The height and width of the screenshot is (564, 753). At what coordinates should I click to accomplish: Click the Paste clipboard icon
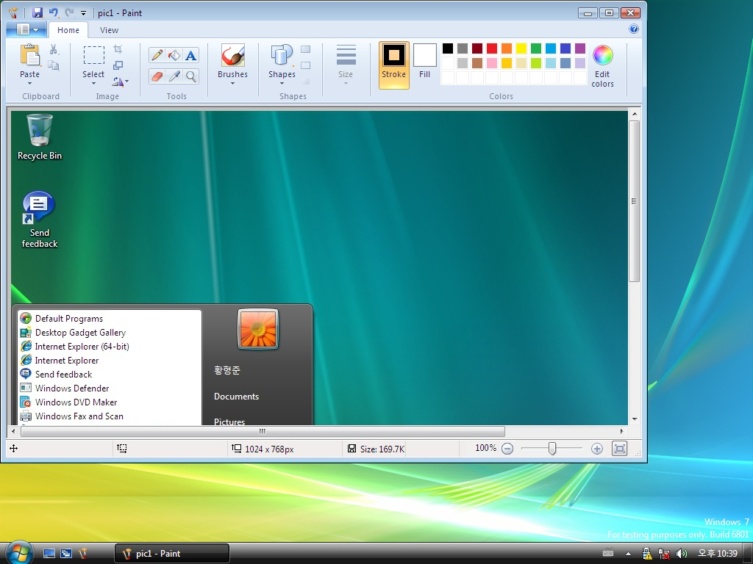(x=30, y=55)
